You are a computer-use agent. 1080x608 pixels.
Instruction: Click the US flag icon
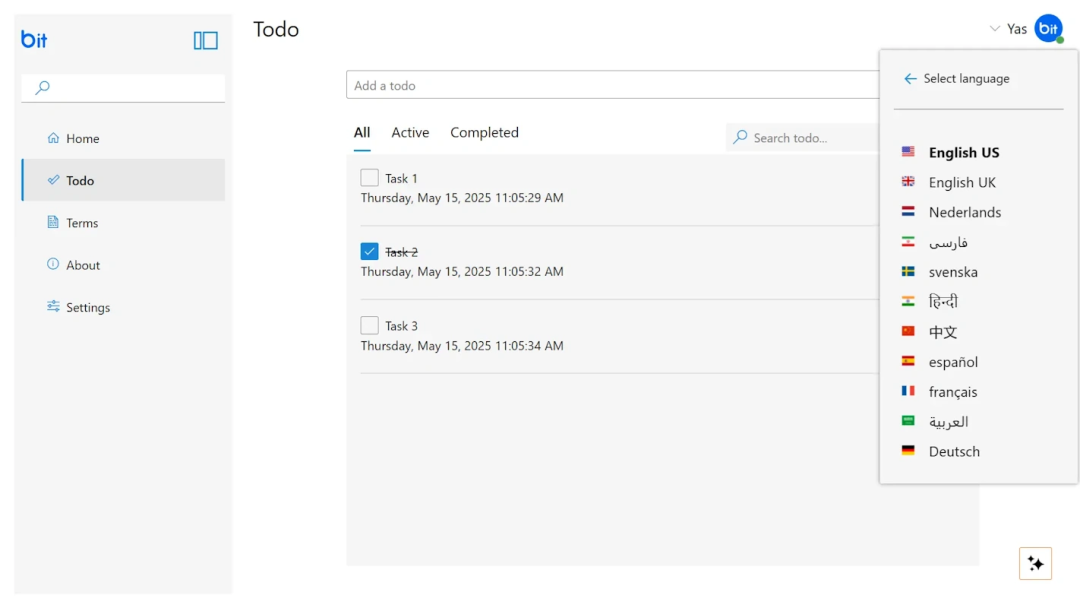coord(908,151)
